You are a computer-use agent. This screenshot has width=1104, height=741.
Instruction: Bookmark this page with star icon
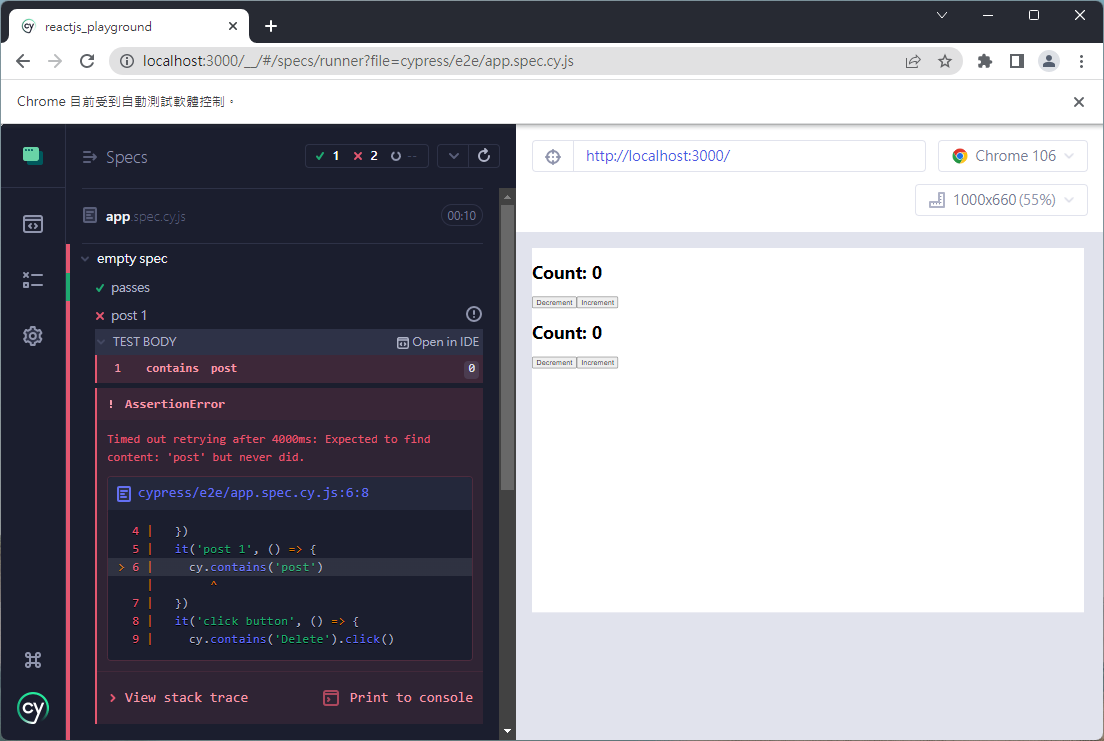coord(945,61)
